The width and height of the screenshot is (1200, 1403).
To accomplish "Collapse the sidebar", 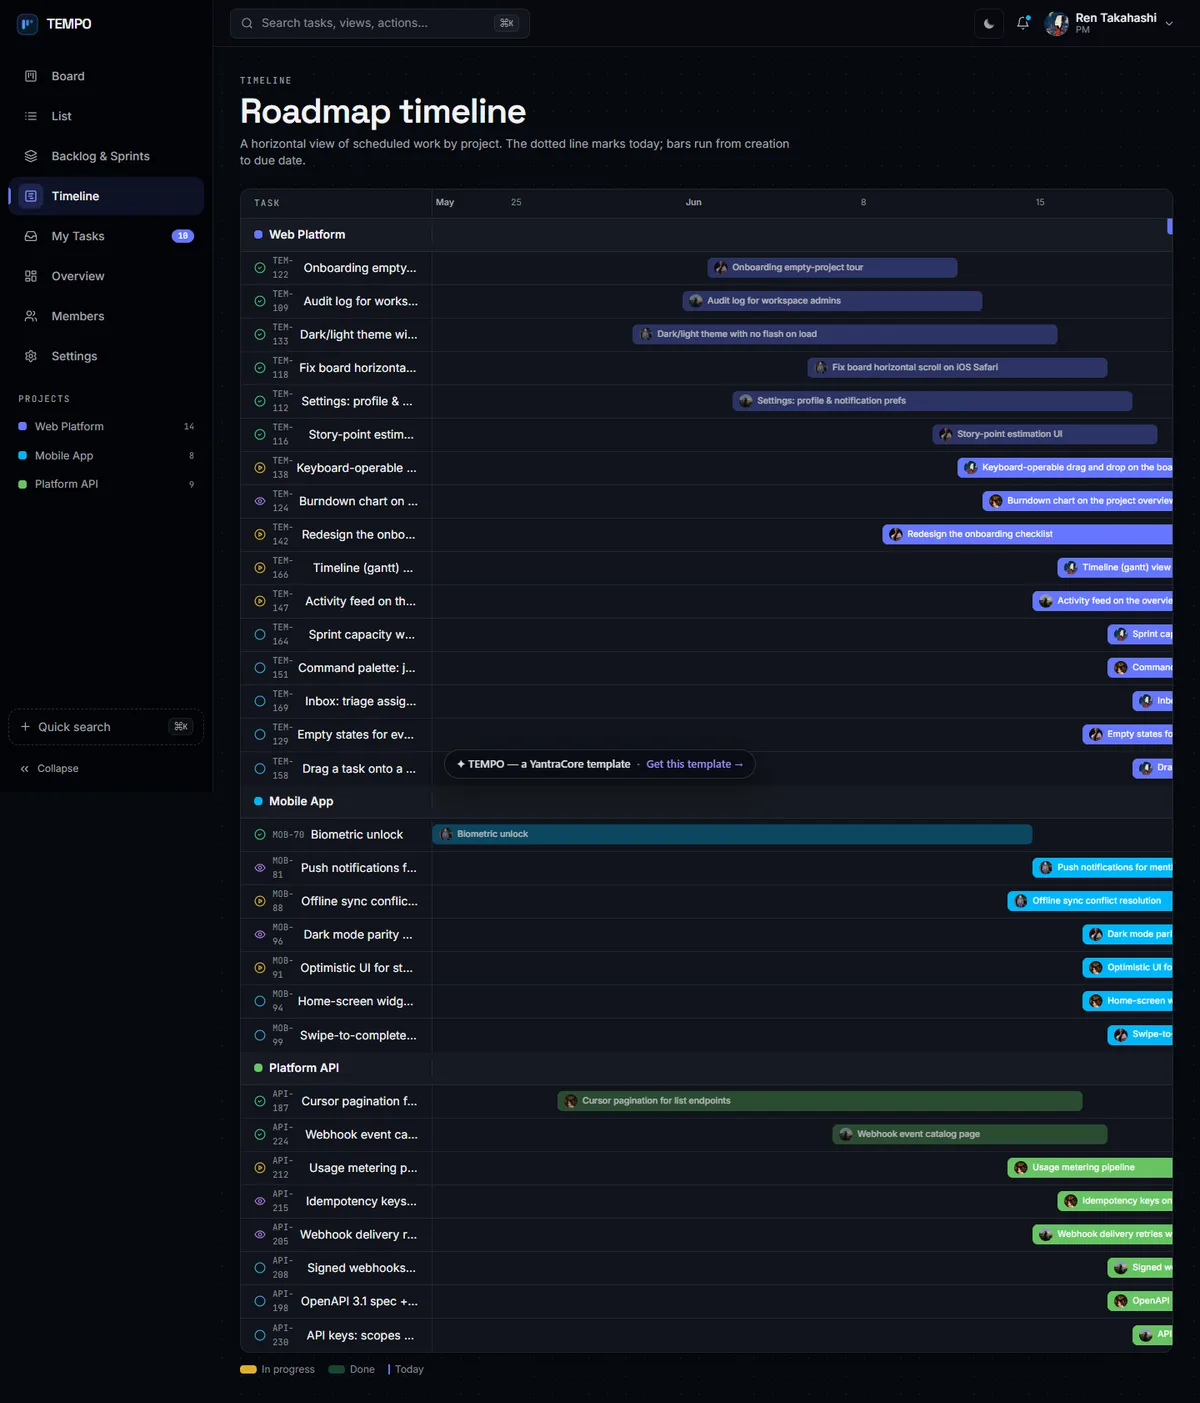I will tap(50, 768).
